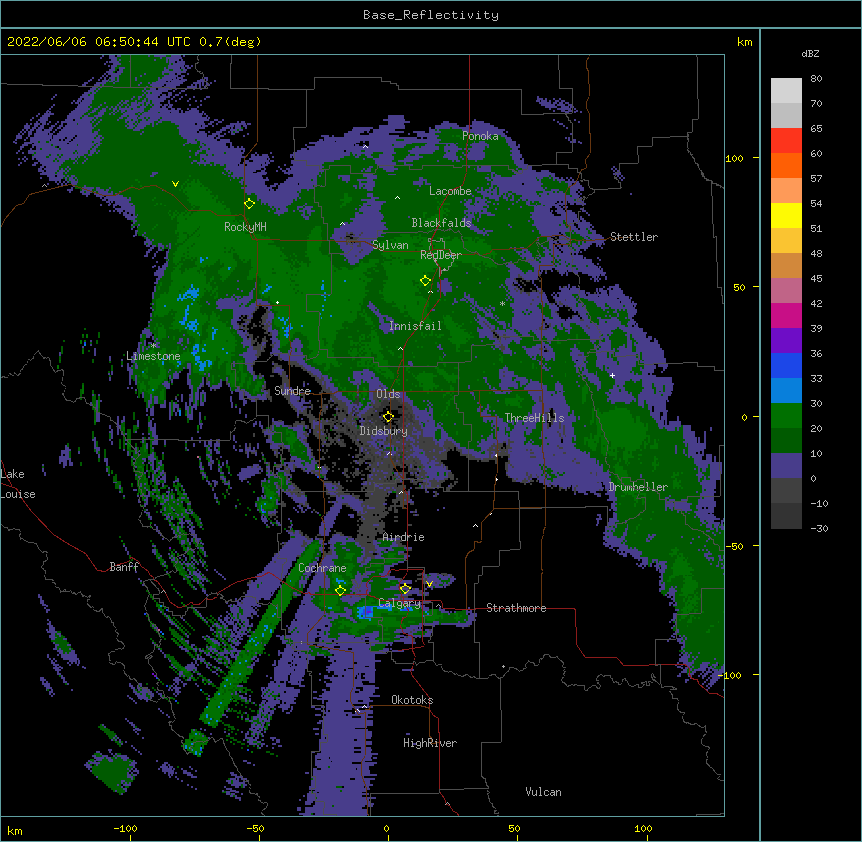Click the dBZ legend heading
862x842 pixels.
coord(810,53)
